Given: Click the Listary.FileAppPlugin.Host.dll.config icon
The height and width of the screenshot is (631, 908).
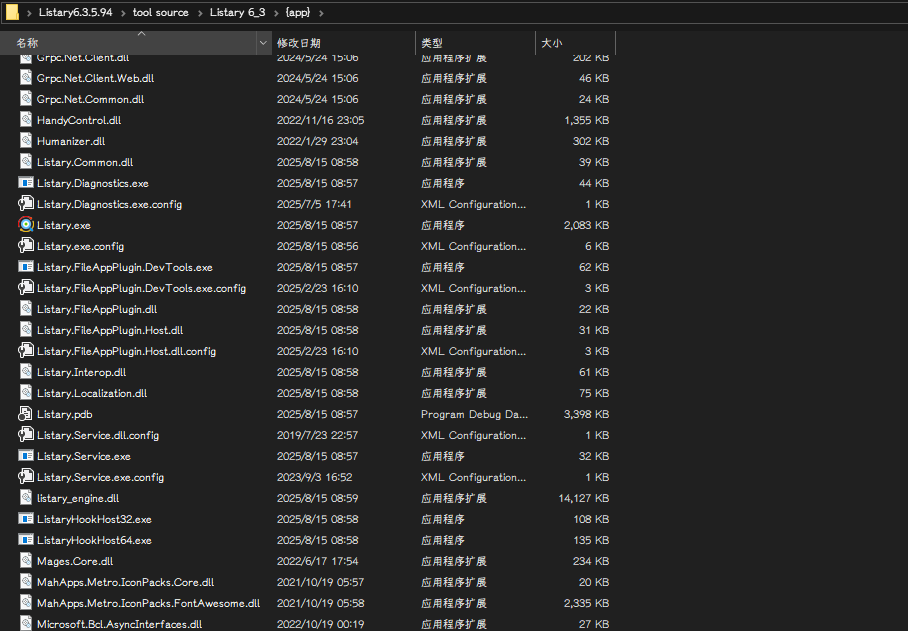Looking at the screenshot, I should [x=26, y=351].
